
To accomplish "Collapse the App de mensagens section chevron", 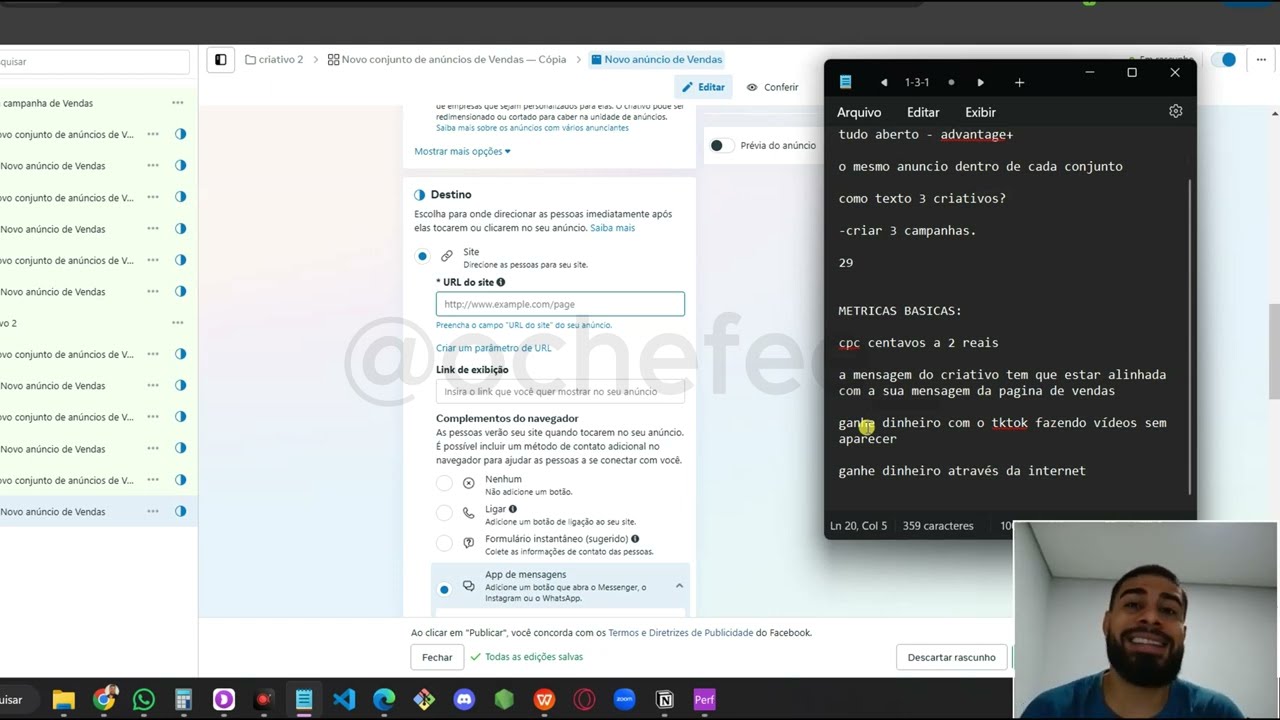I will click(679, 586).
